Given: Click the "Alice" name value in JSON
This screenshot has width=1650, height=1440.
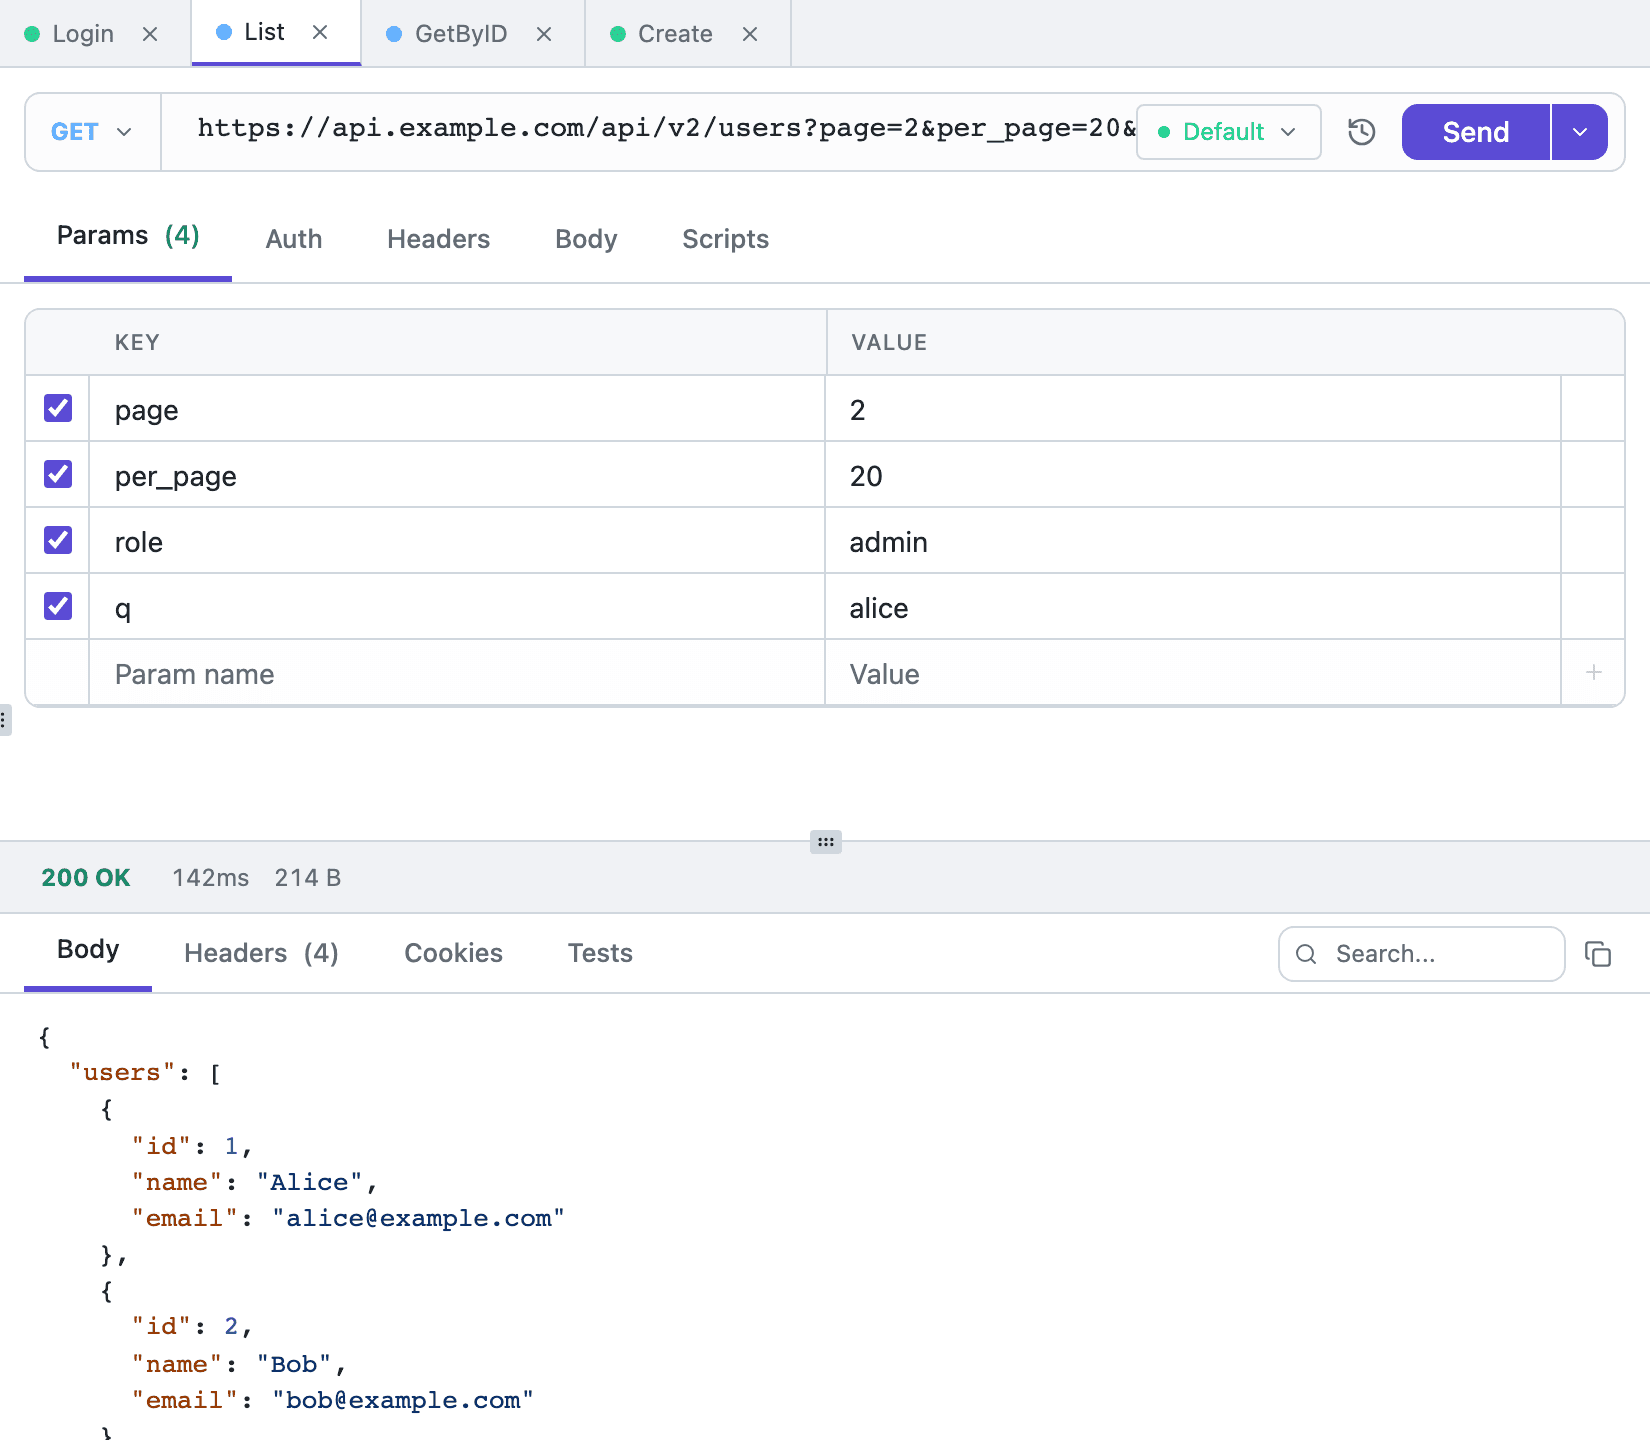Looking at the screenshot, I should [x=309, y=1182].
